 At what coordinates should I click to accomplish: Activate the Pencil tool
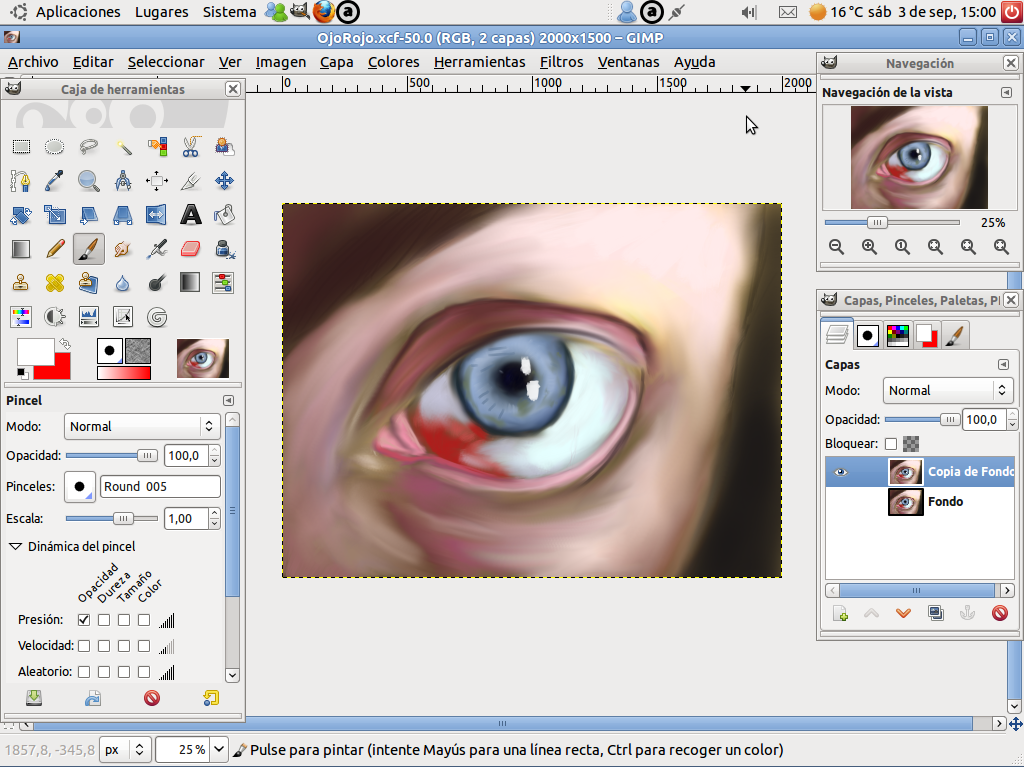55,248
